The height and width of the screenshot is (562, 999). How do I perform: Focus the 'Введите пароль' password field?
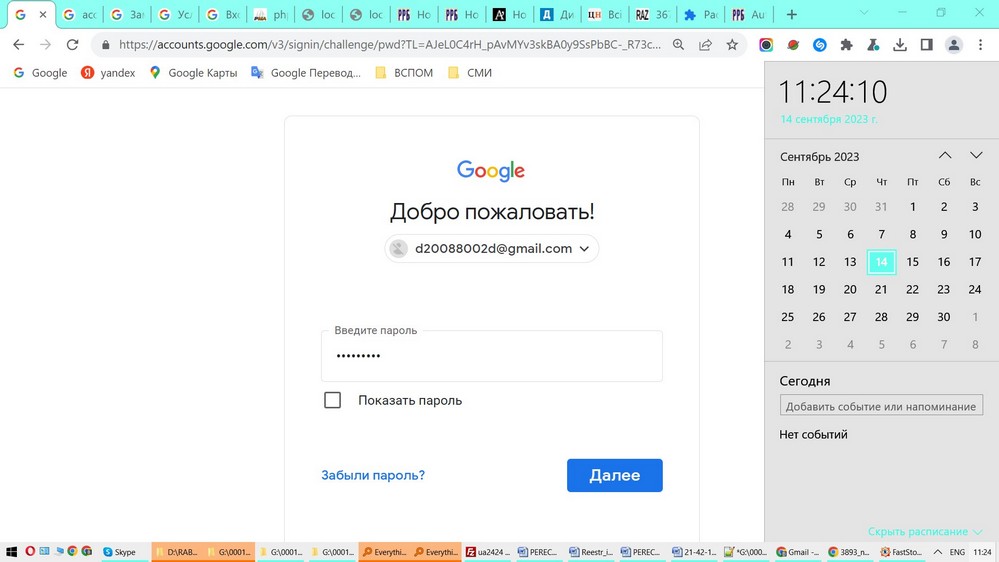click(492, 356)
